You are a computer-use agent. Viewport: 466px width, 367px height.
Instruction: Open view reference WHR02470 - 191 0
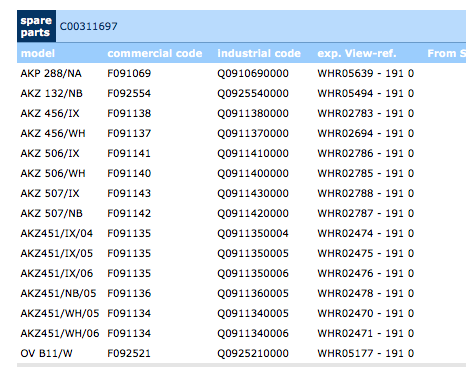pyautogui.click(x=366, y=313)
